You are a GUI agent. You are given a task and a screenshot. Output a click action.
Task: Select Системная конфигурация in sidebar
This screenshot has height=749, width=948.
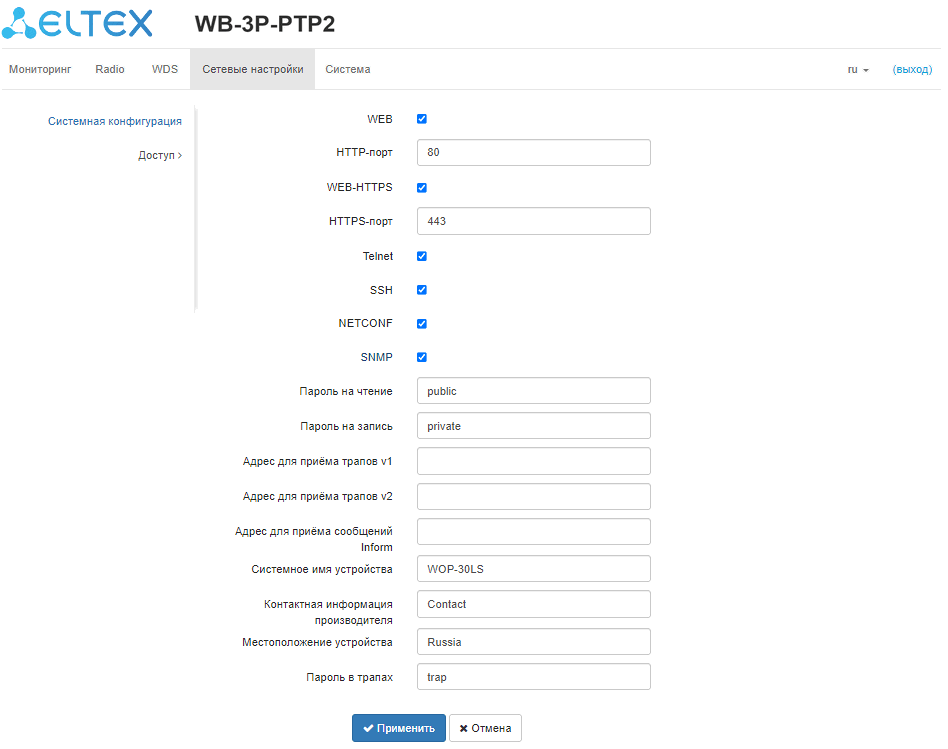(x=115, y=121)
